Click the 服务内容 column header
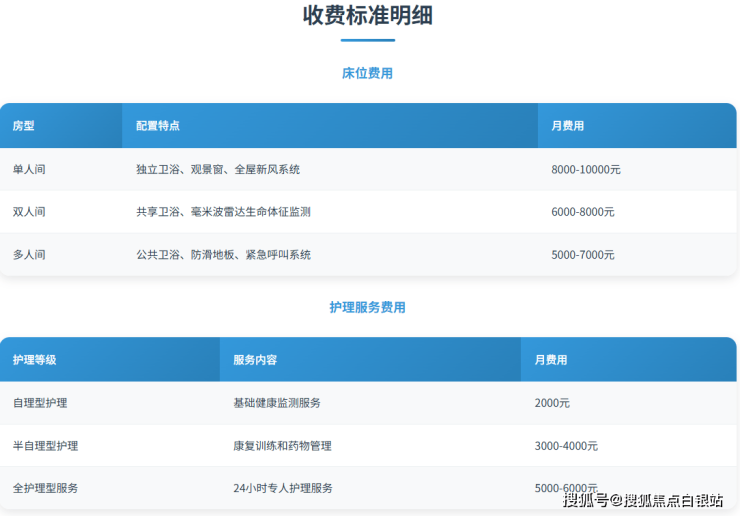 click(x=255, y=360)
